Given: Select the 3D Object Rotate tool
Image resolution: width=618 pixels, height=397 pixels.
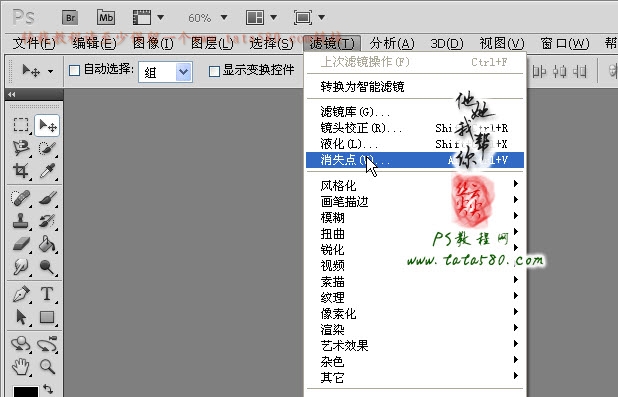Looking at the screenshot, I should coord(21,344).
